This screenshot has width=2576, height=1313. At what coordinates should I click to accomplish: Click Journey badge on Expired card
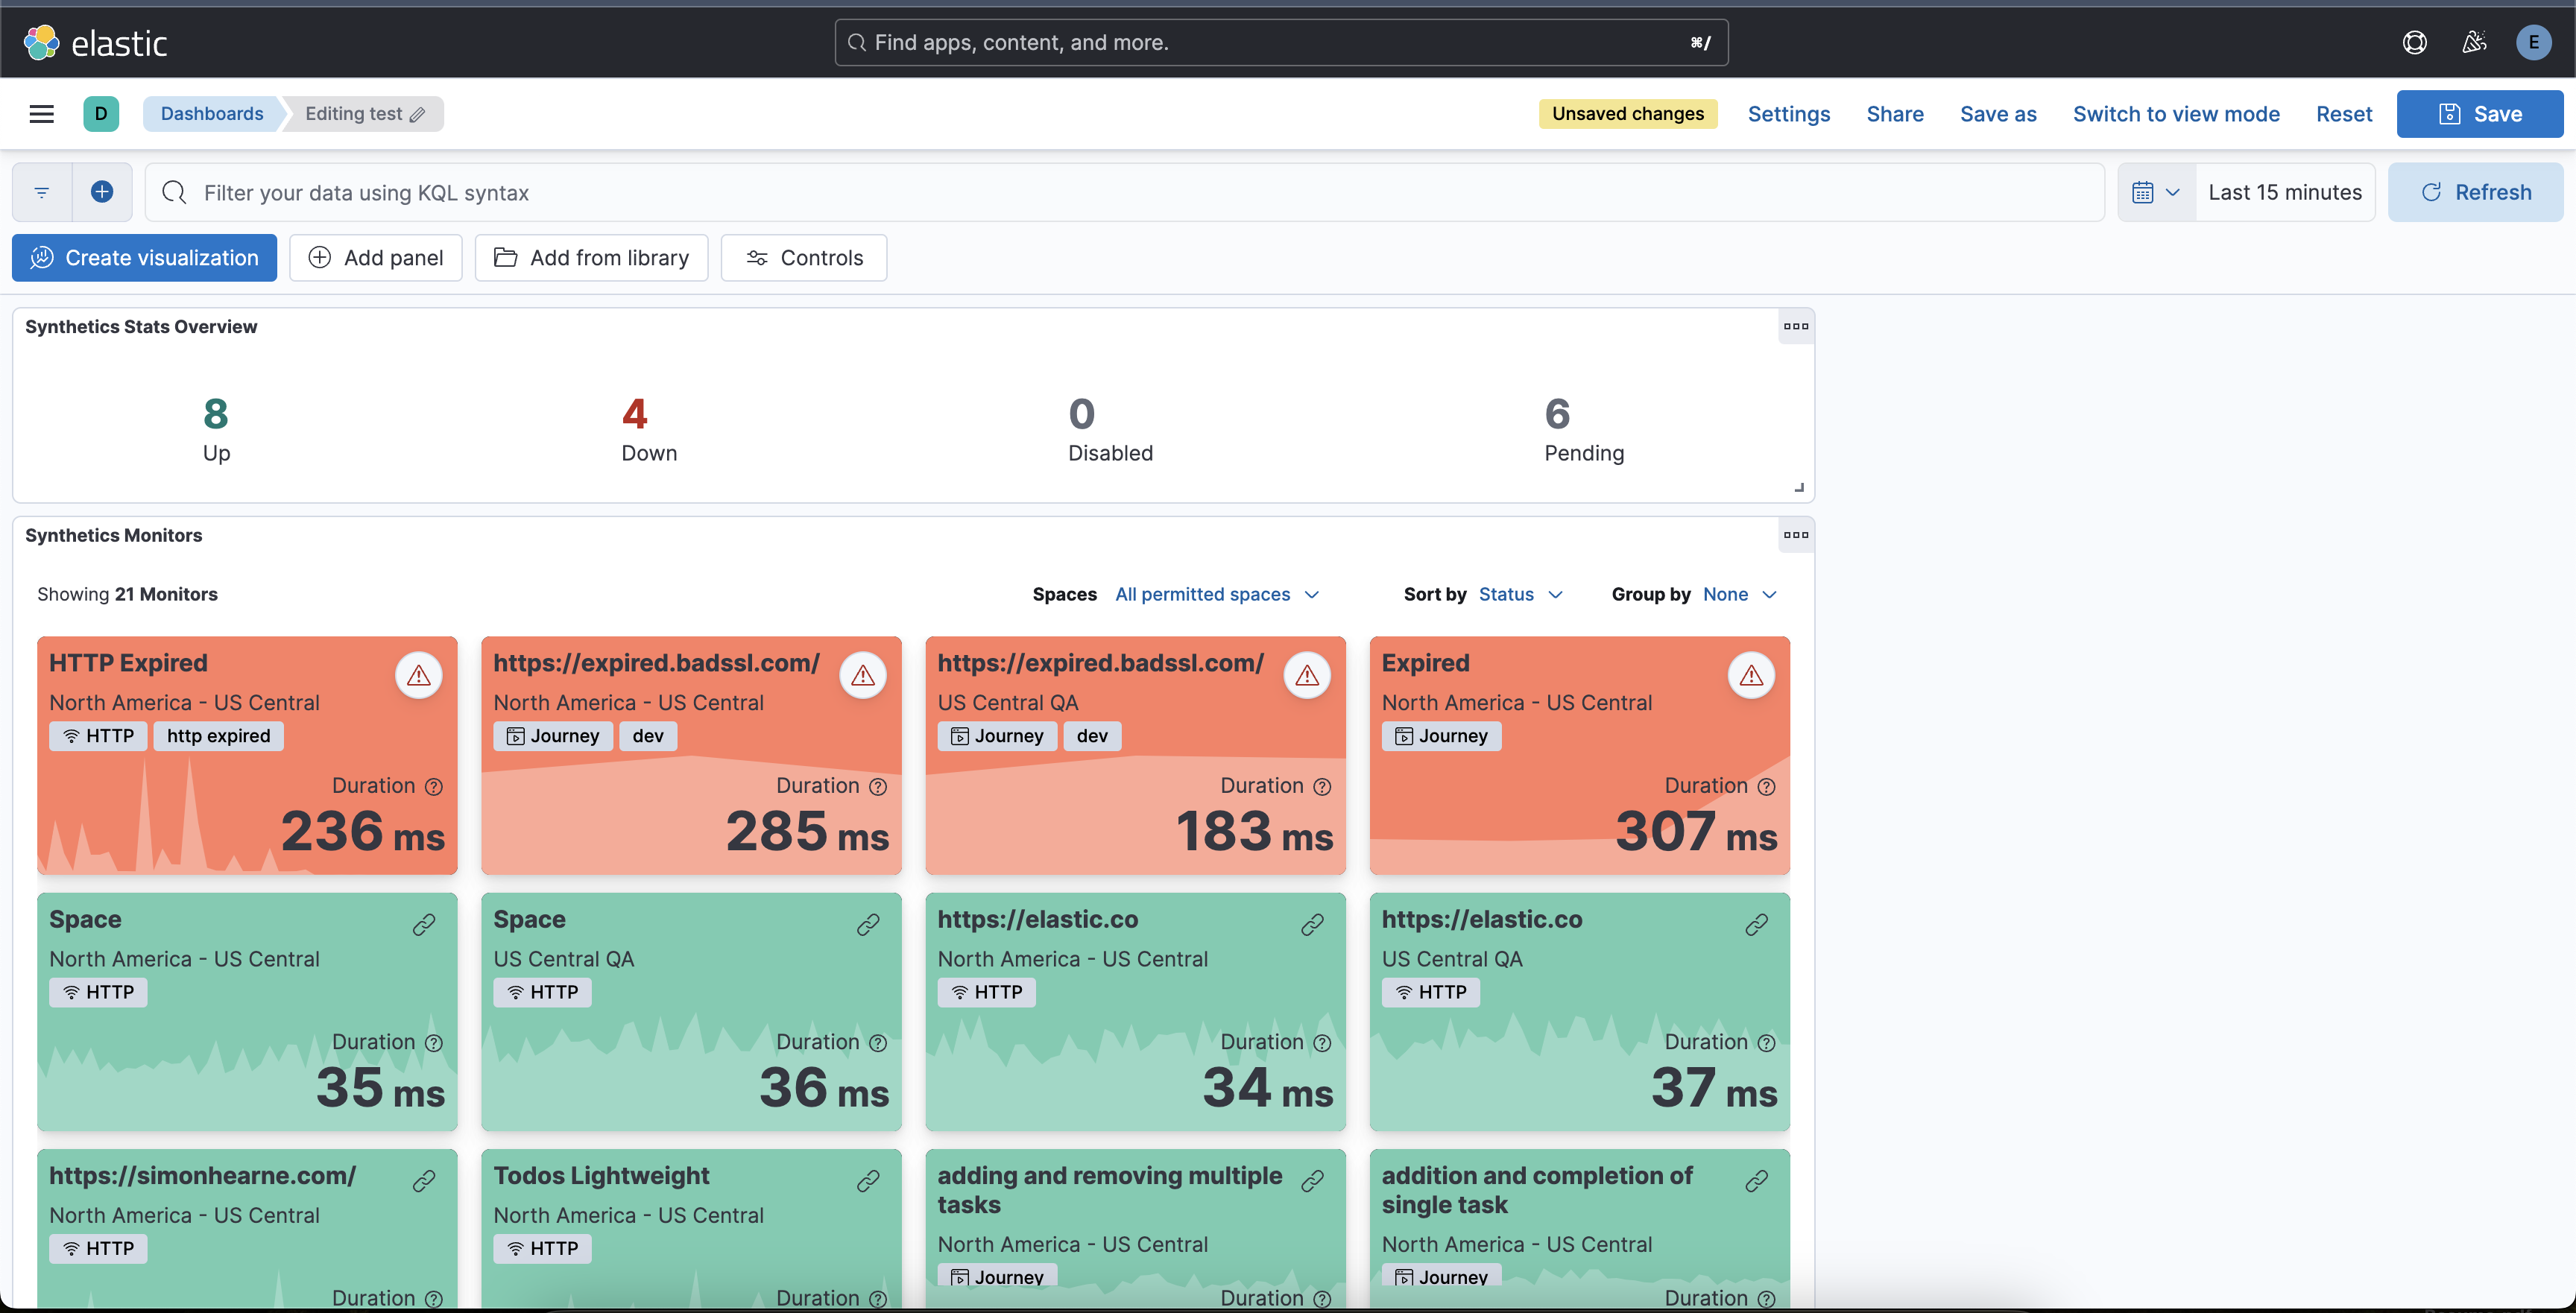click(x=1441, y=736)
